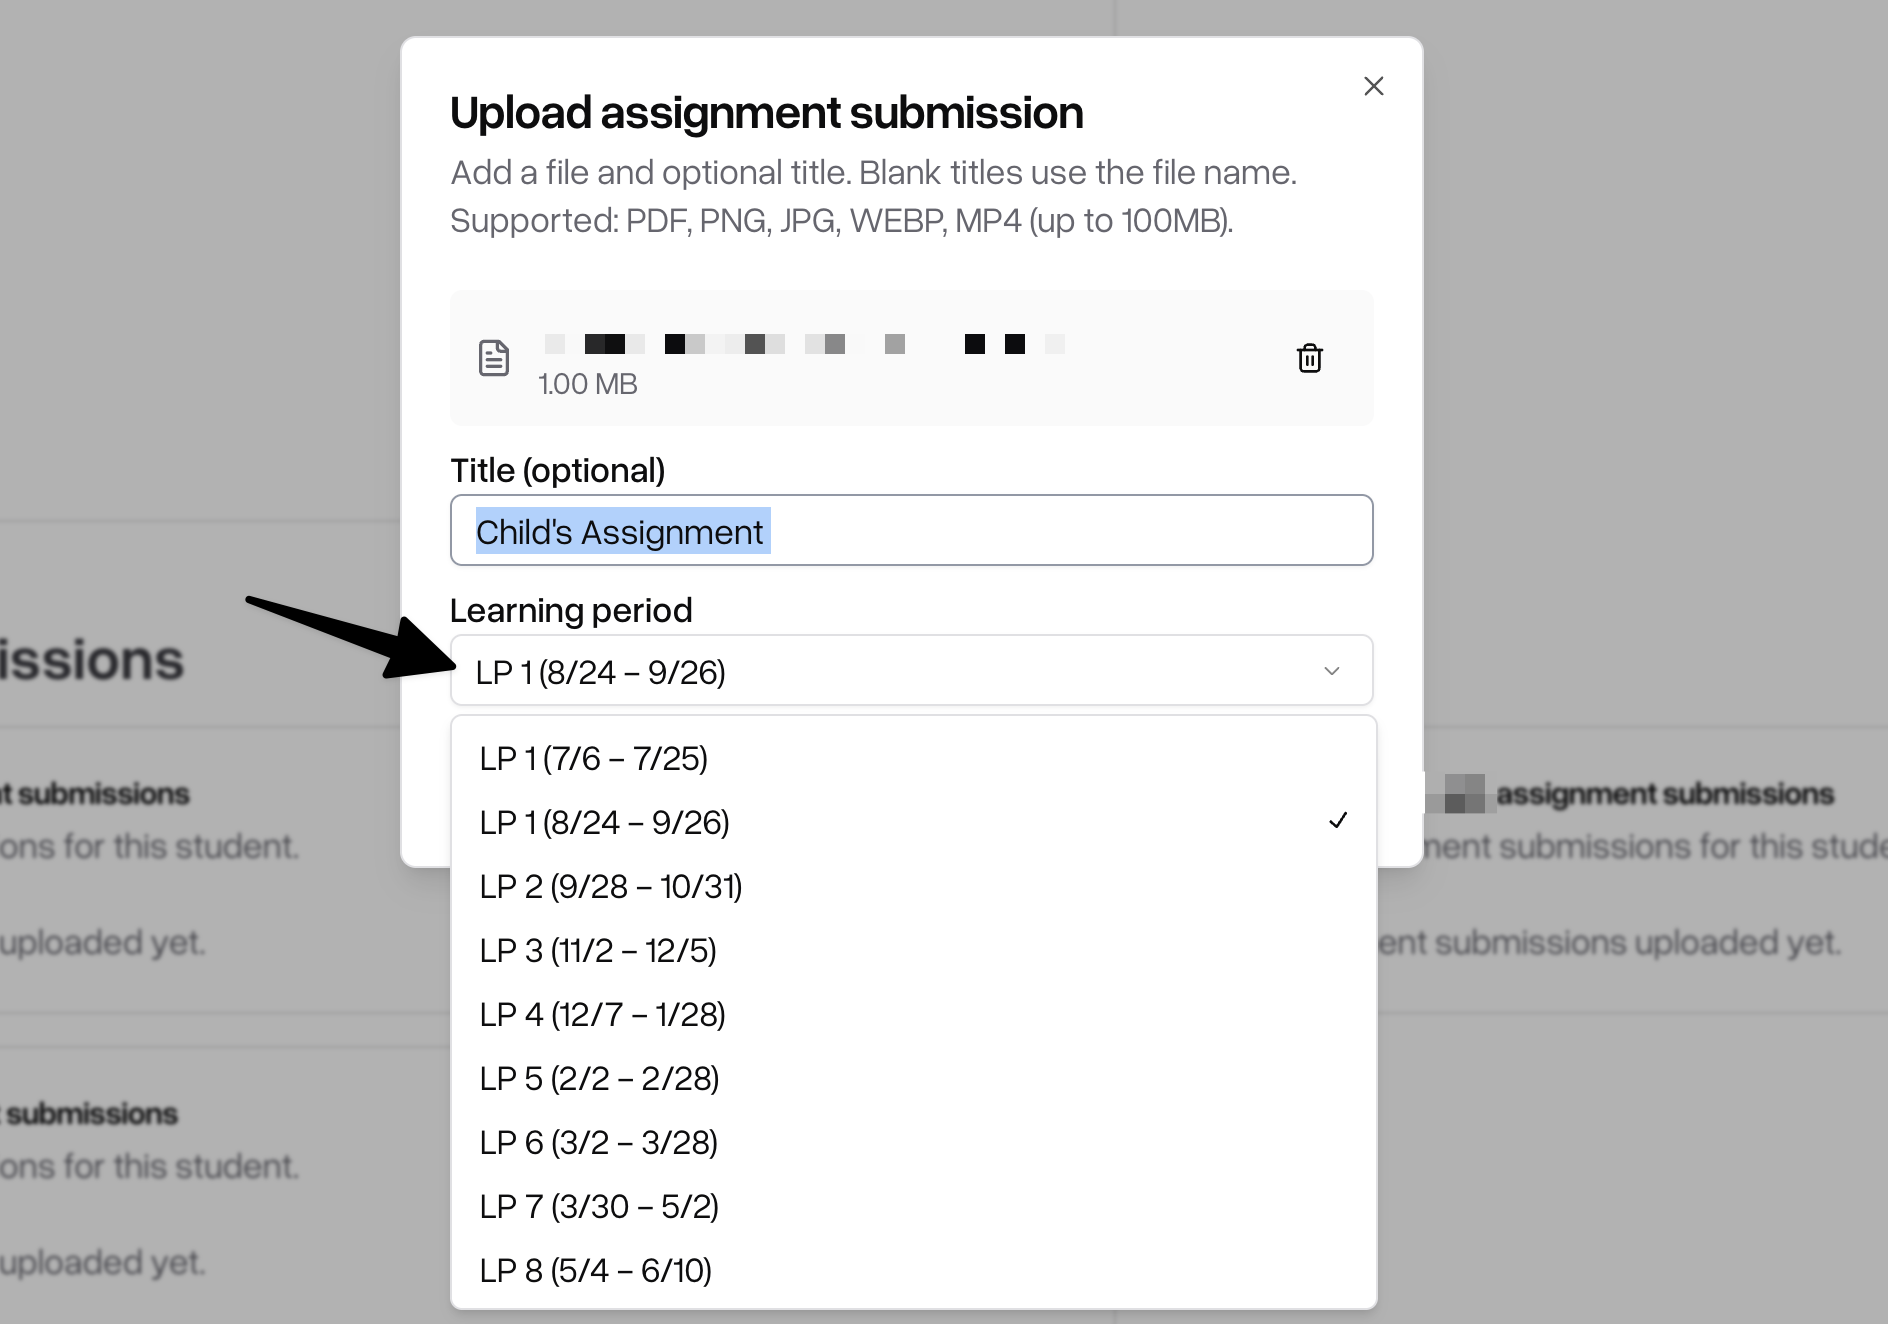Delete the attached file with trash icon
The width and height of the screenshot is (1888, 1324).
coord(1310,358)
